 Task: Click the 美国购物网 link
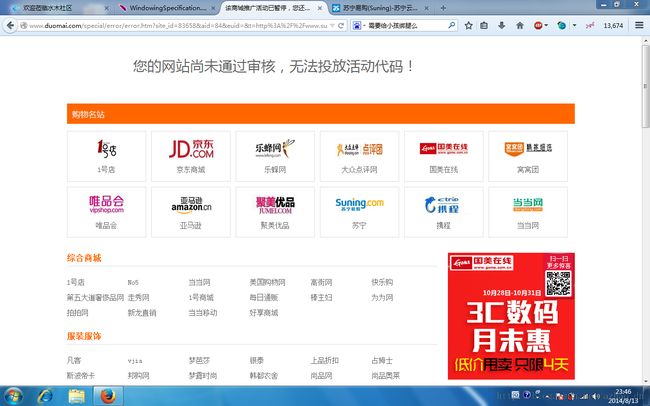[267, 282]
